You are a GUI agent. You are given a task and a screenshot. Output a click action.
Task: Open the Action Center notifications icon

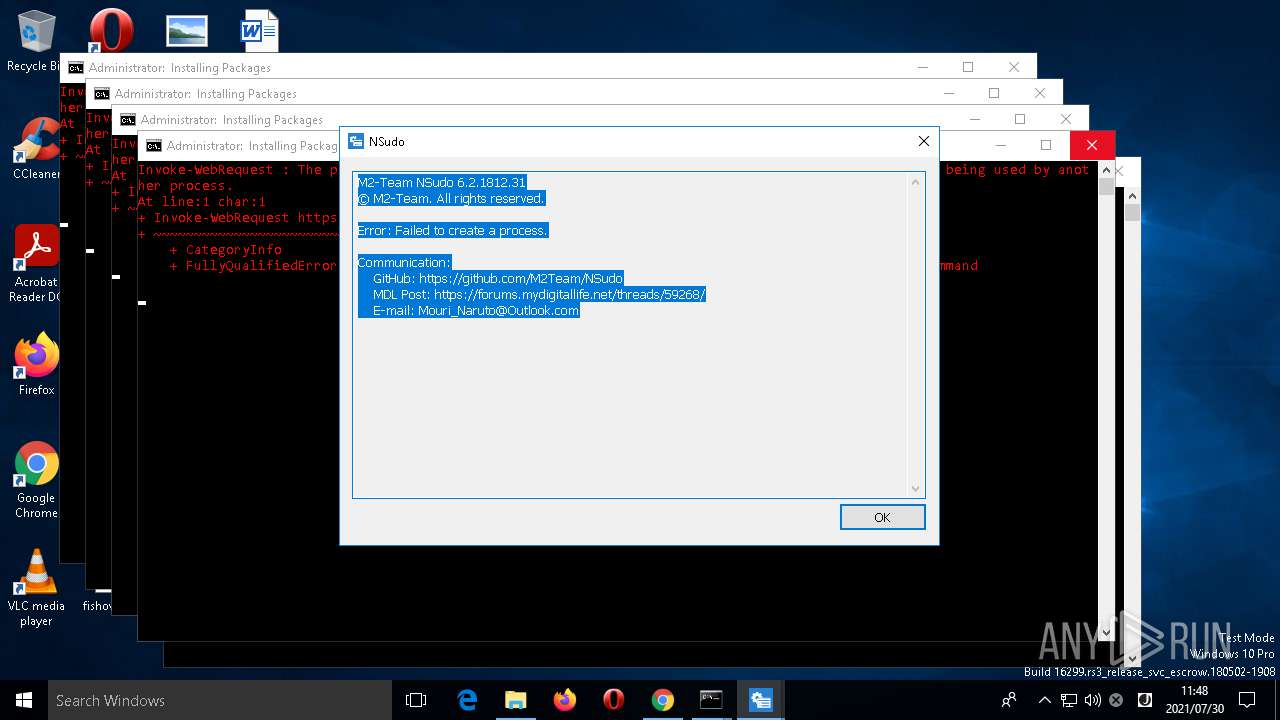1247,700
